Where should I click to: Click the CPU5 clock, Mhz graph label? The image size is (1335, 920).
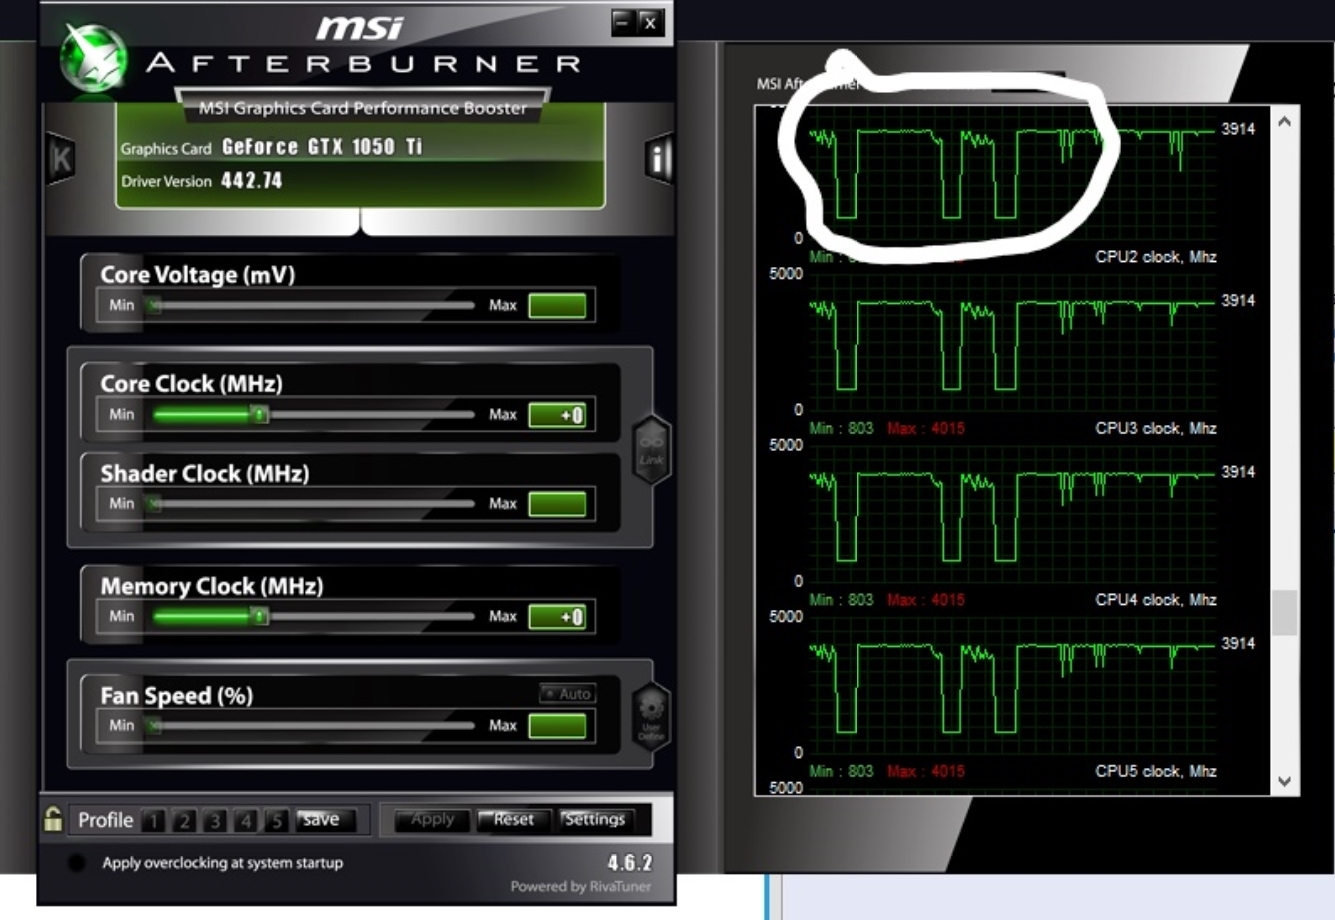click(x=1156, y=771)
